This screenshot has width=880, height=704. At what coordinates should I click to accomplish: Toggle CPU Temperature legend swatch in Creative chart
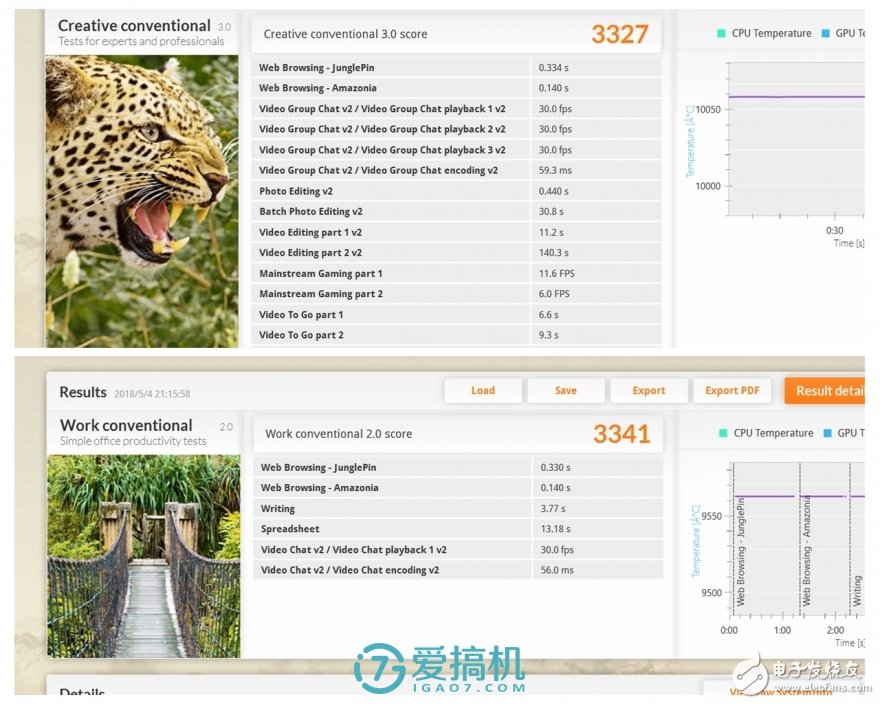pos(721,33)
